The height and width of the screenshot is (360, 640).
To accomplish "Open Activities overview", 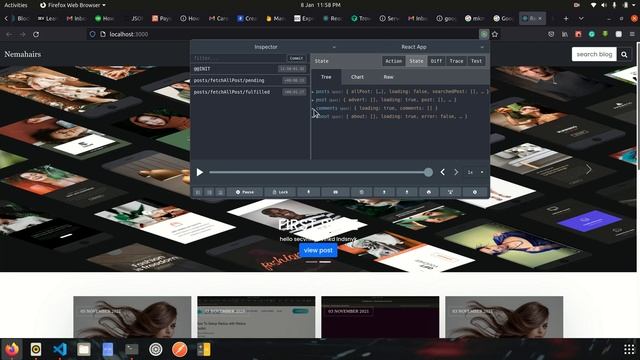I will (x=16, y=5).
